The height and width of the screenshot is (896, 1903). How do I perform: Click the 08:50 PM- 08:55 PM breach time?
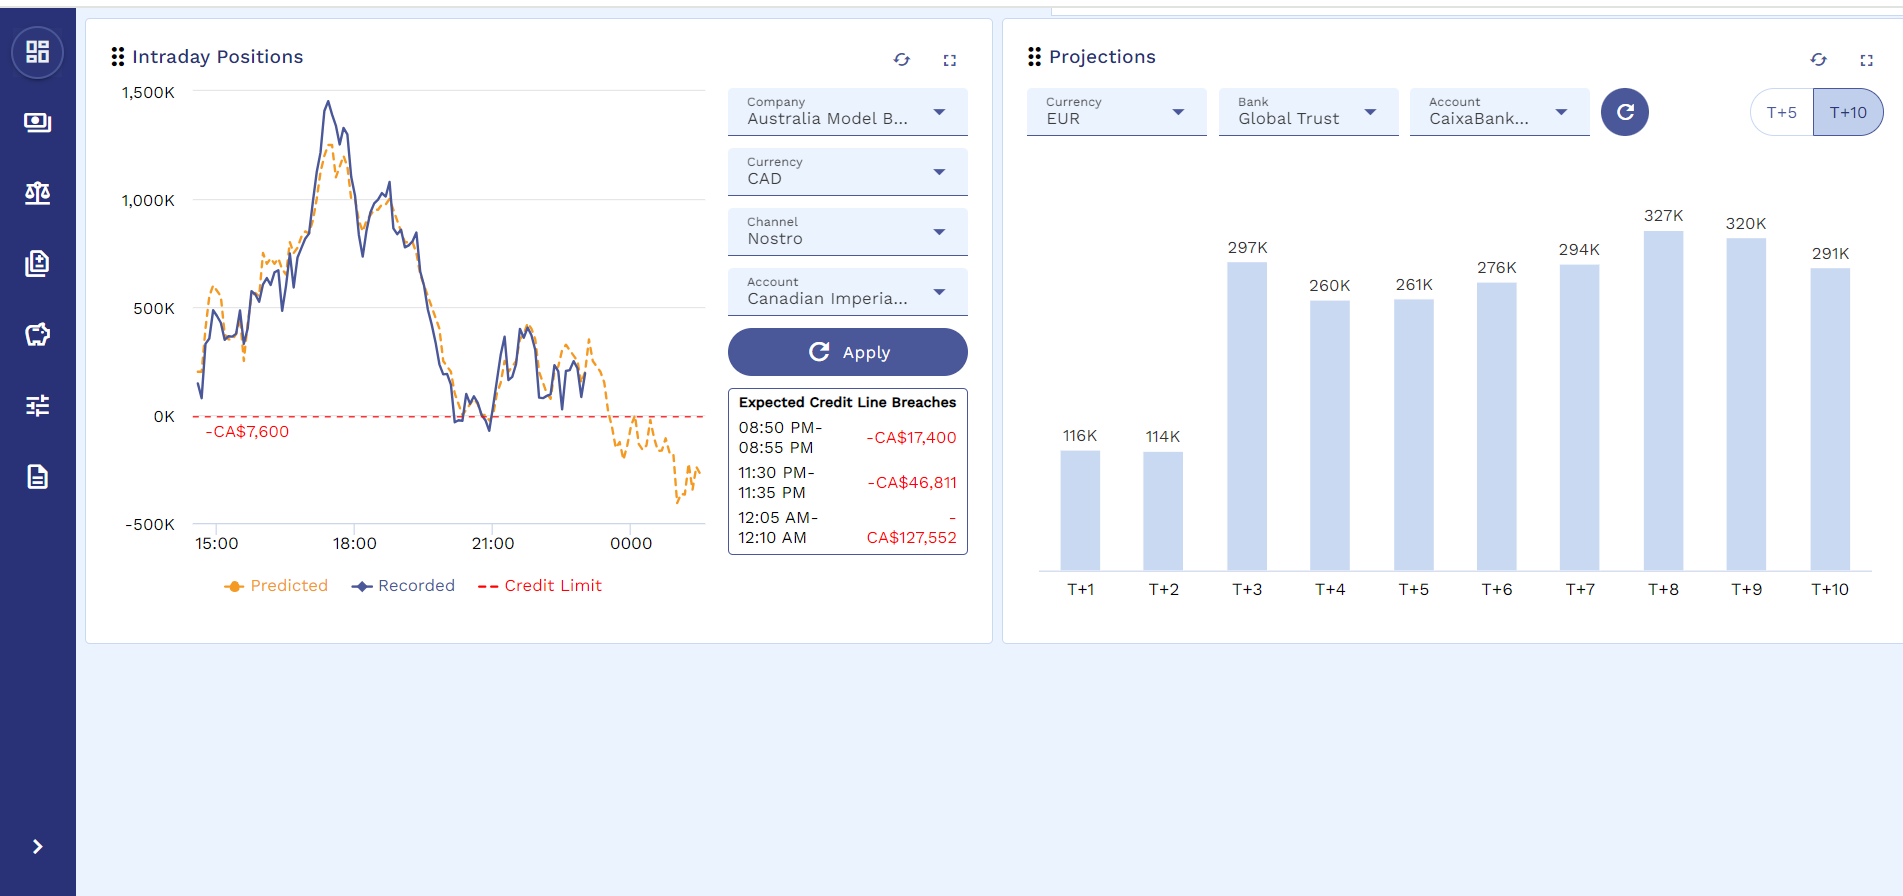pos(780,438)
